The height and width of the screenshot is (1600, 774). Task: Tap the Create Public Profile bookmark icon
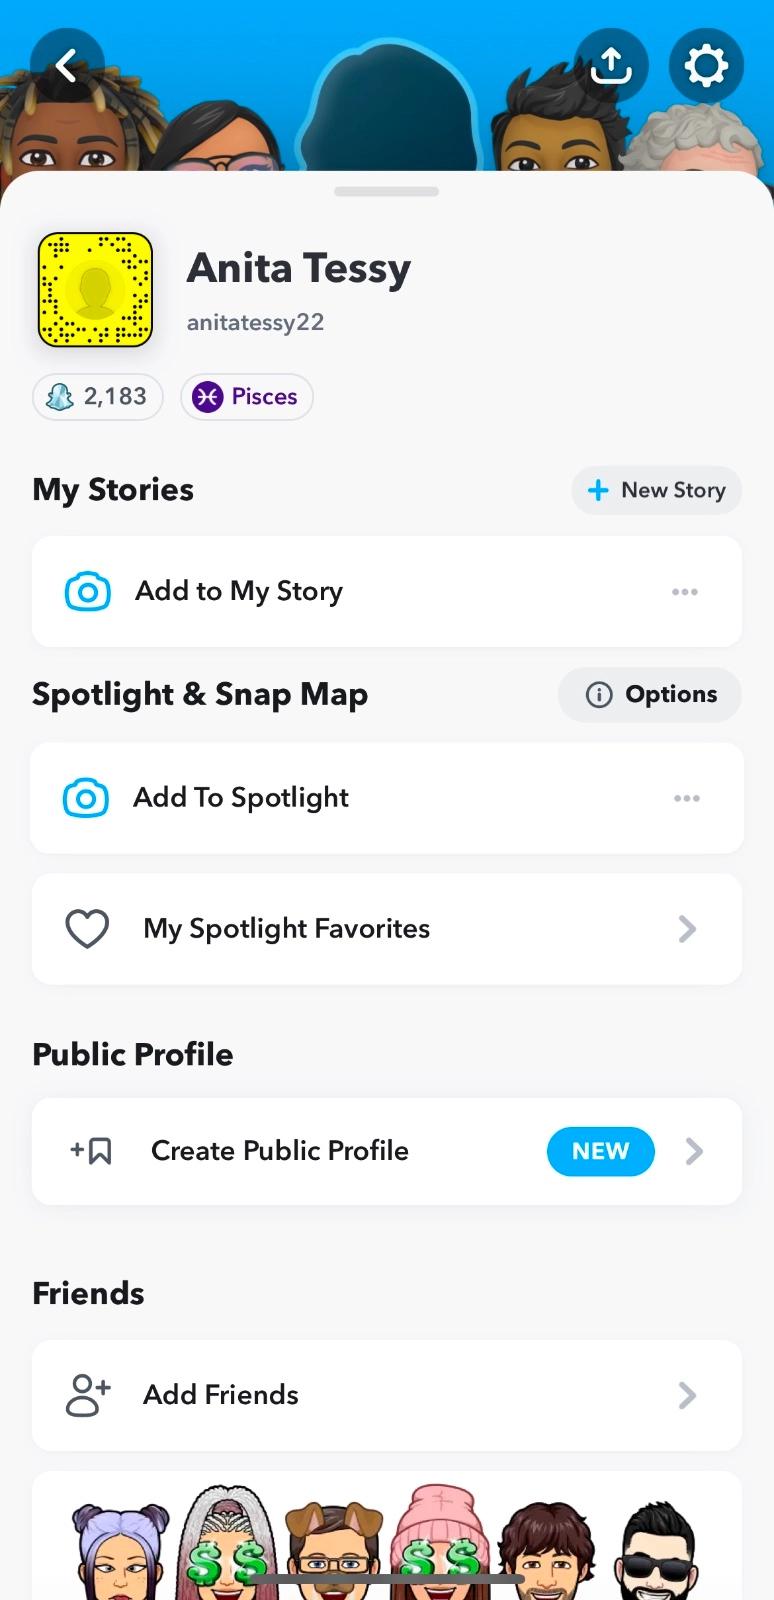(x=92, y=1151)
